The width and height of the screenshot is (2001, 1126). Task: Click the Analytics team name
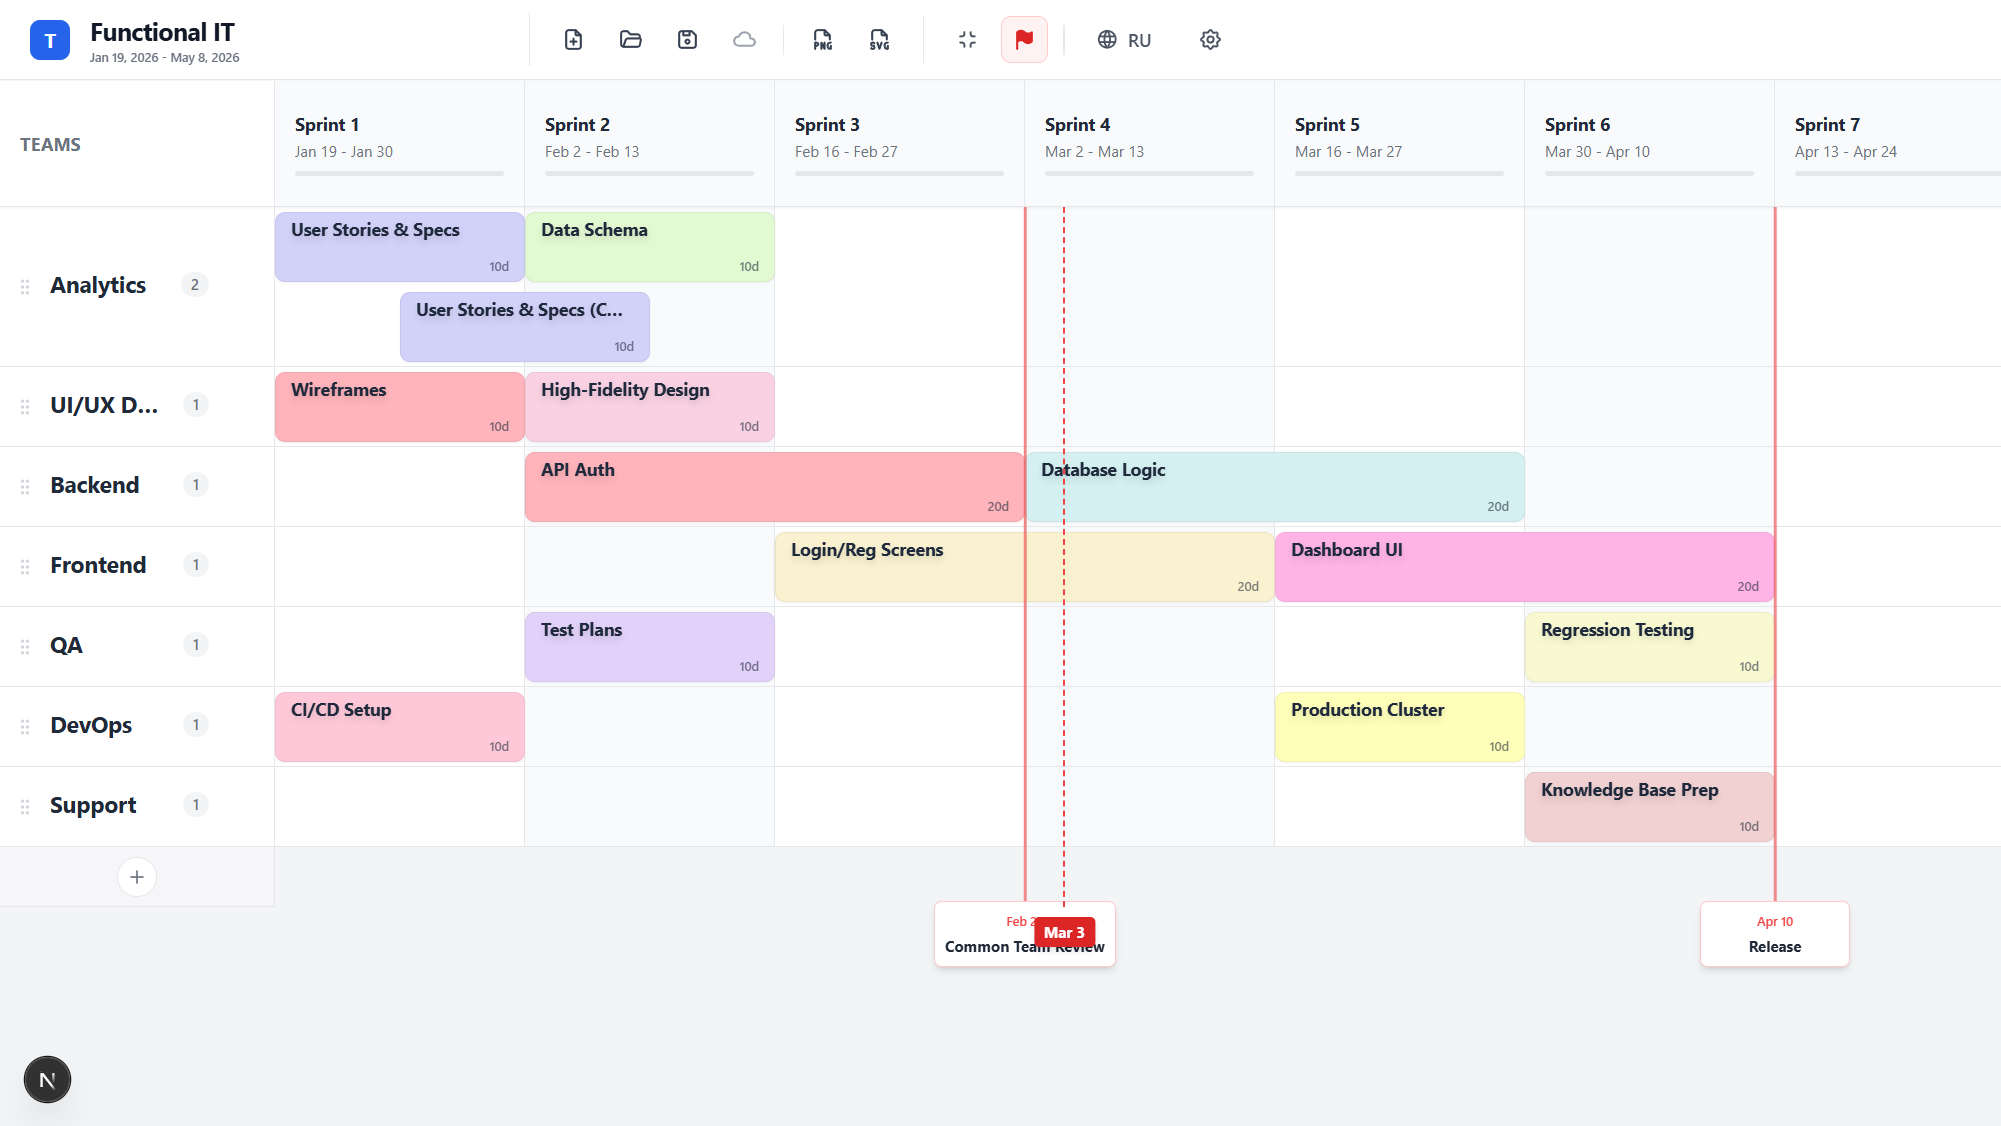pyautogui.click(x=98, y=285)
